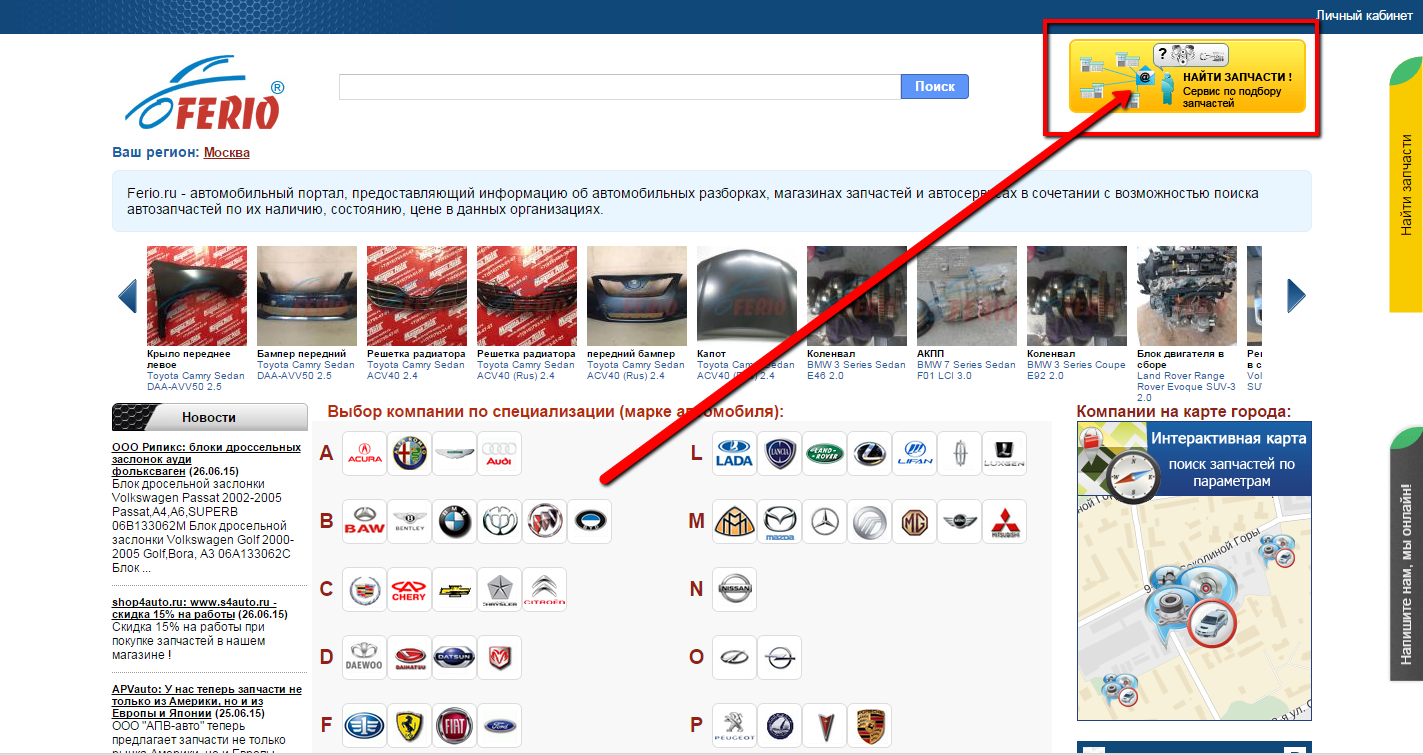The image size is (1423, 755).
Task: Click the Ford oval logo
Action: coord(499,726)
